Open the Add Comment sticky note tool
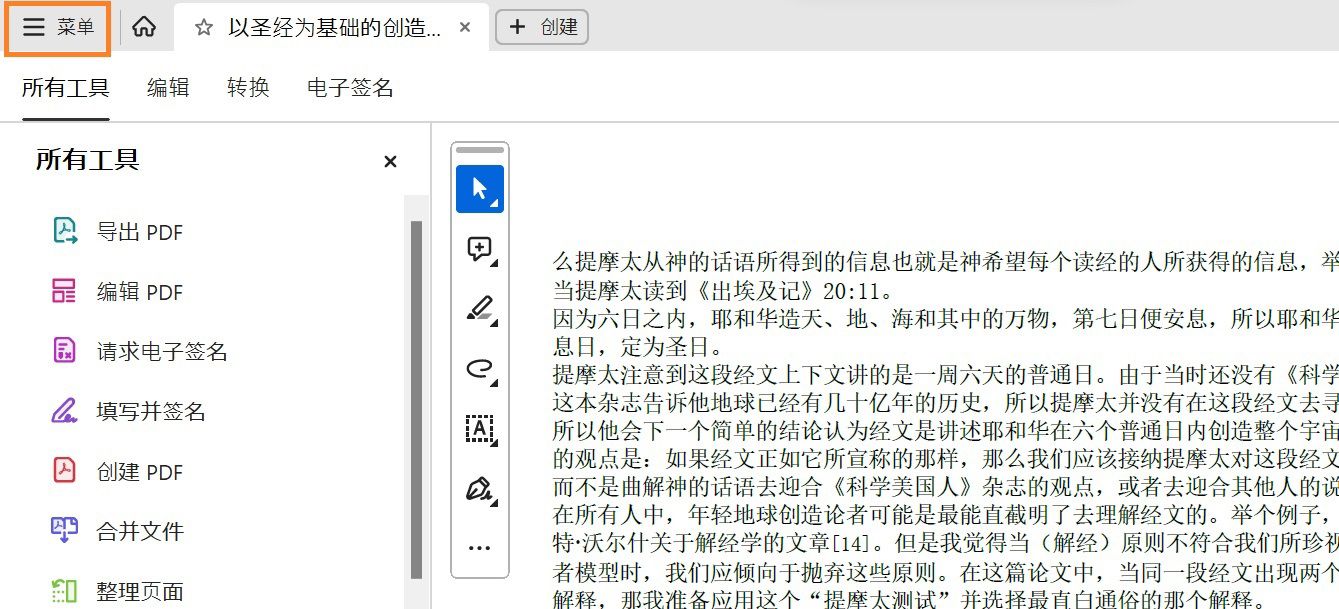 point(478,249)
